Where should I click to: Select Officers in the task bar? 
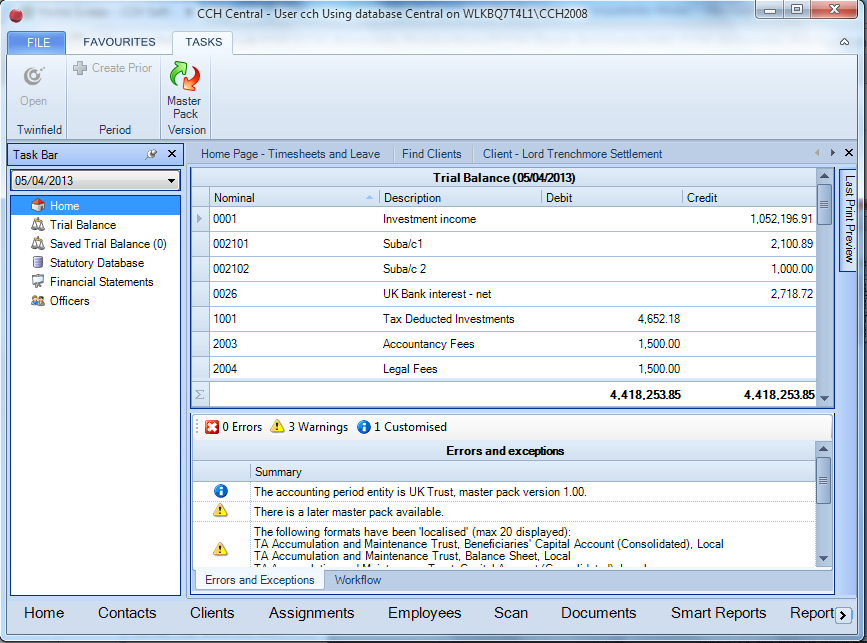(69, 301)
